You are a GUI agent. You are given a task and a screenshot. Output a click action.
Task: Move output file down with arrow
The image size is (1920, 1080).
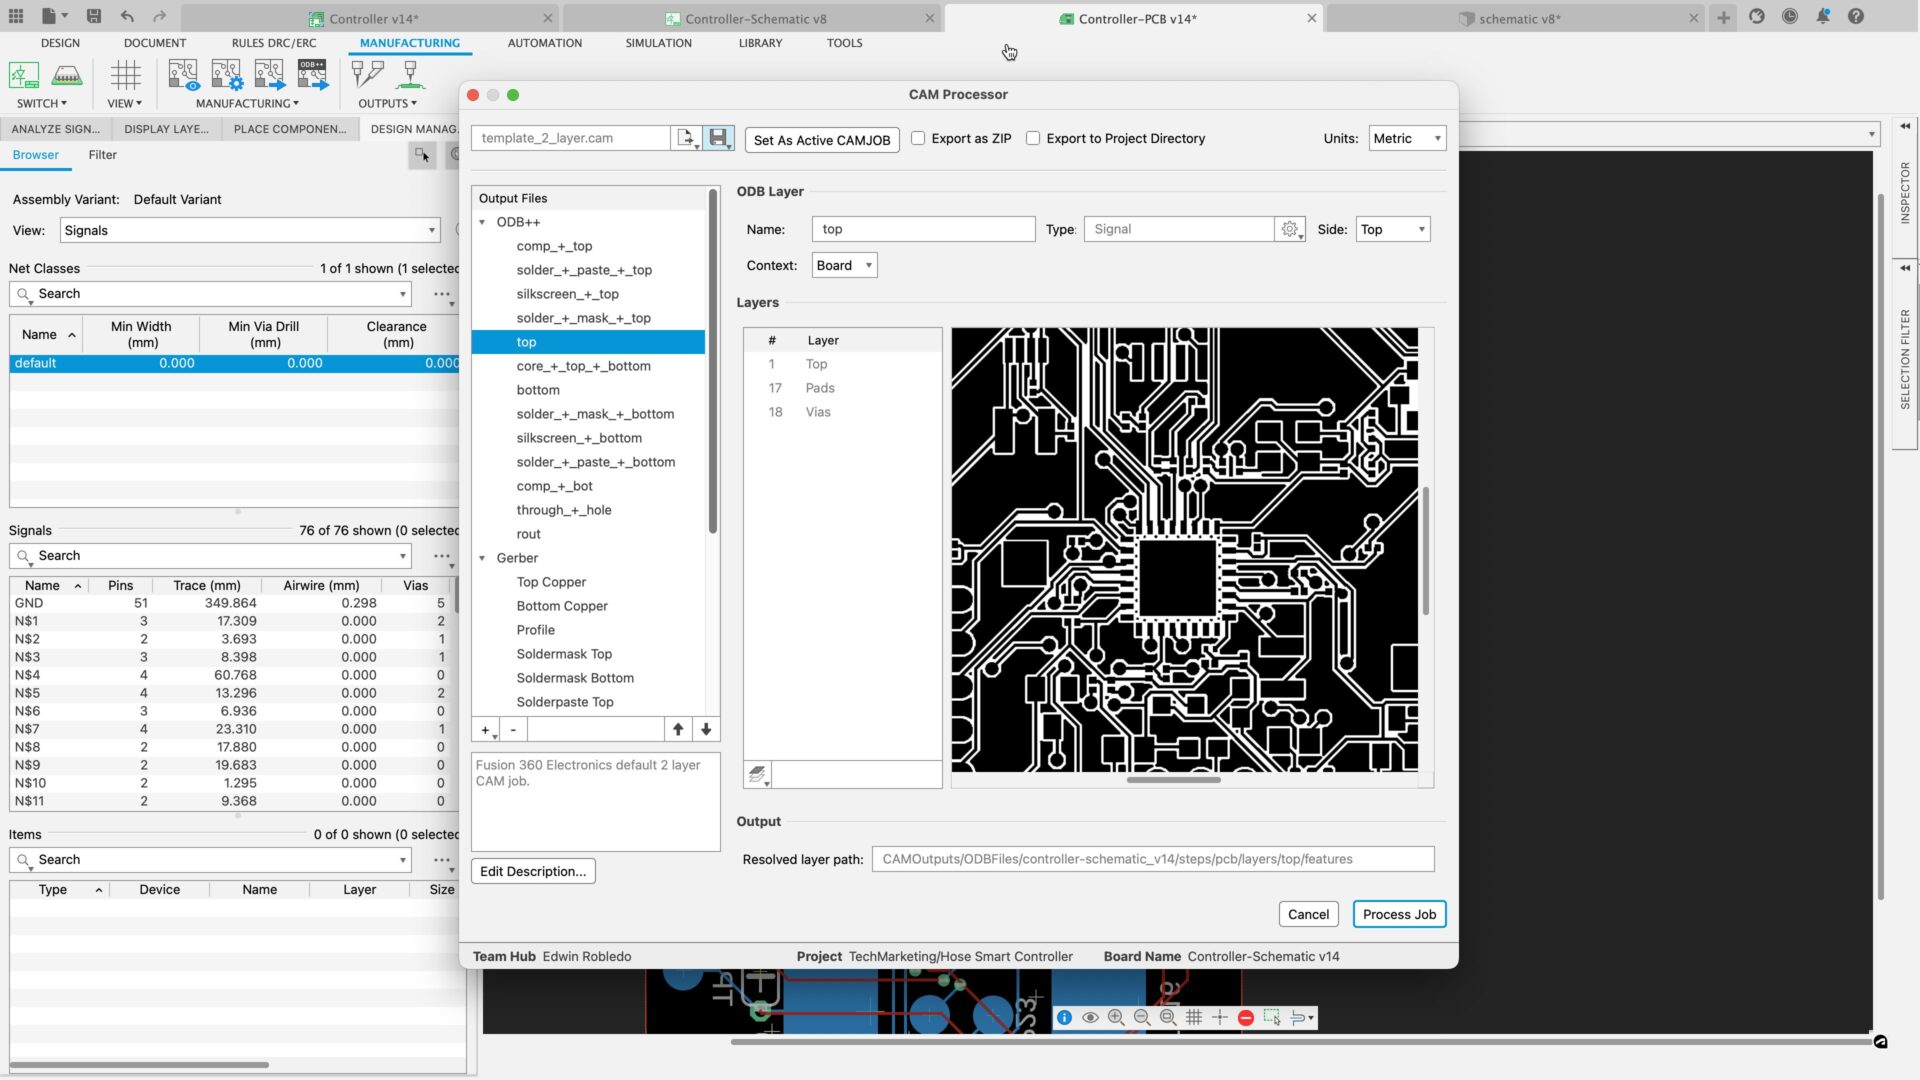click(x=706, y=729)
